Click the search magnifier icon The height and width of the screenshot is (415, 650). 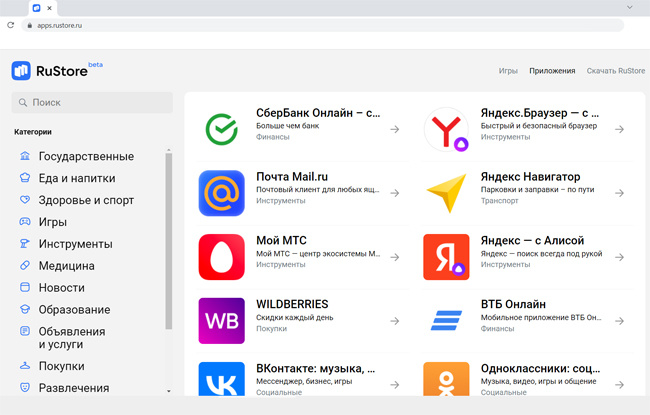tap(23, 102)
